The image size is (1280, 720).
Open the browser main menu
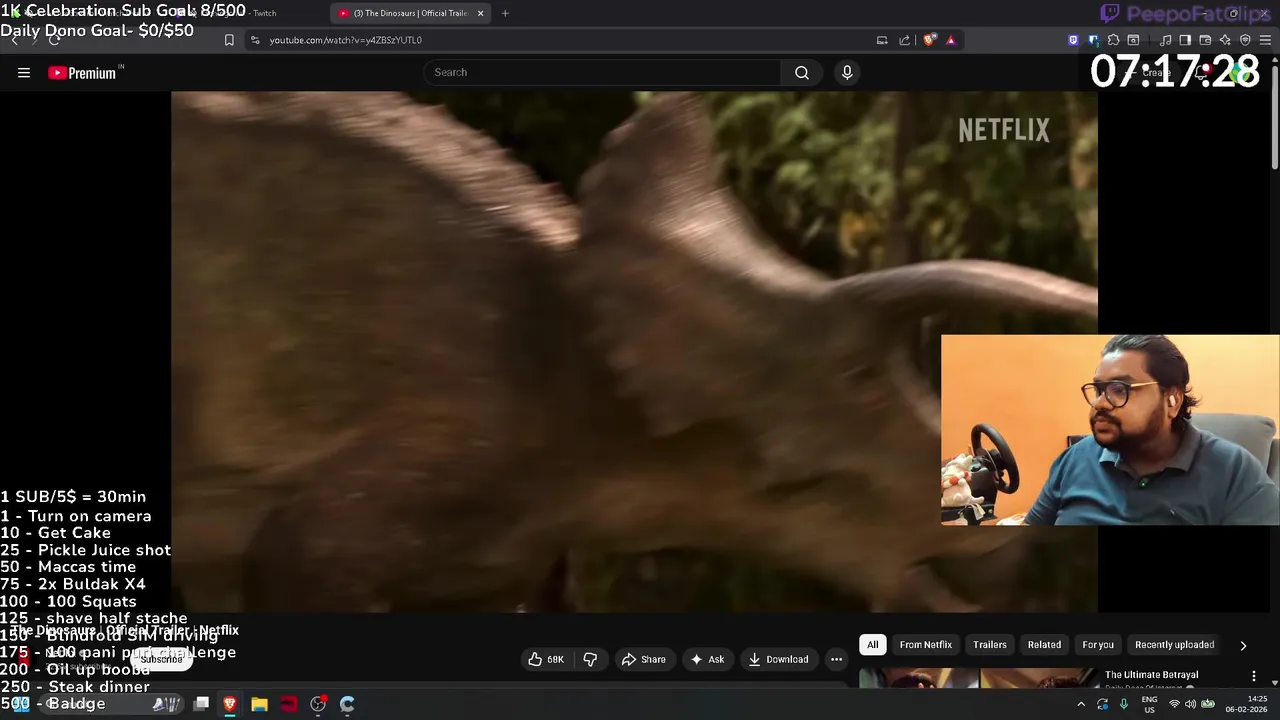click(x=1265, y=40)
